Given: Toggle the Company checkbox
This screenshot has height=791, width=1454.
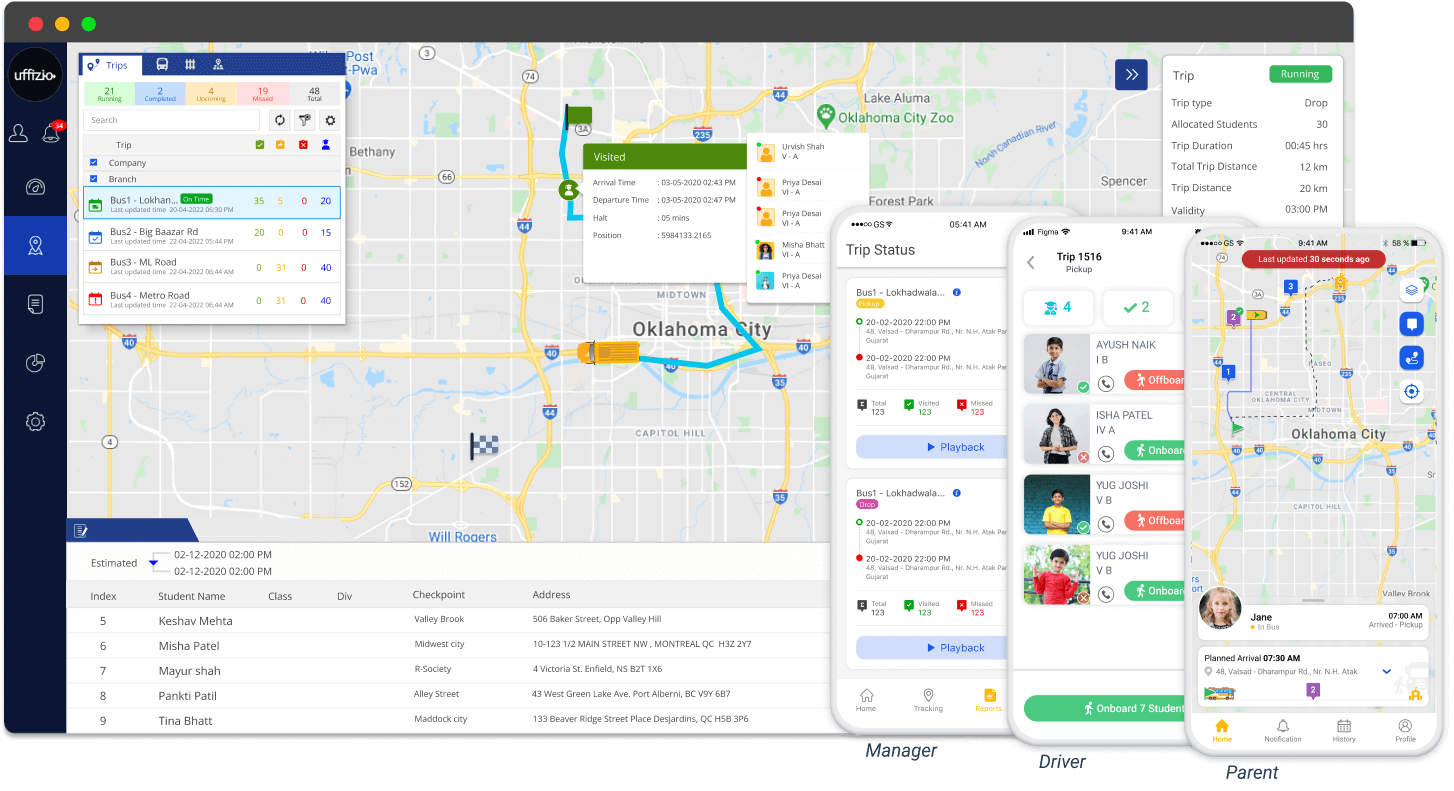Looking at the screenshot, I should pos(94,162).
